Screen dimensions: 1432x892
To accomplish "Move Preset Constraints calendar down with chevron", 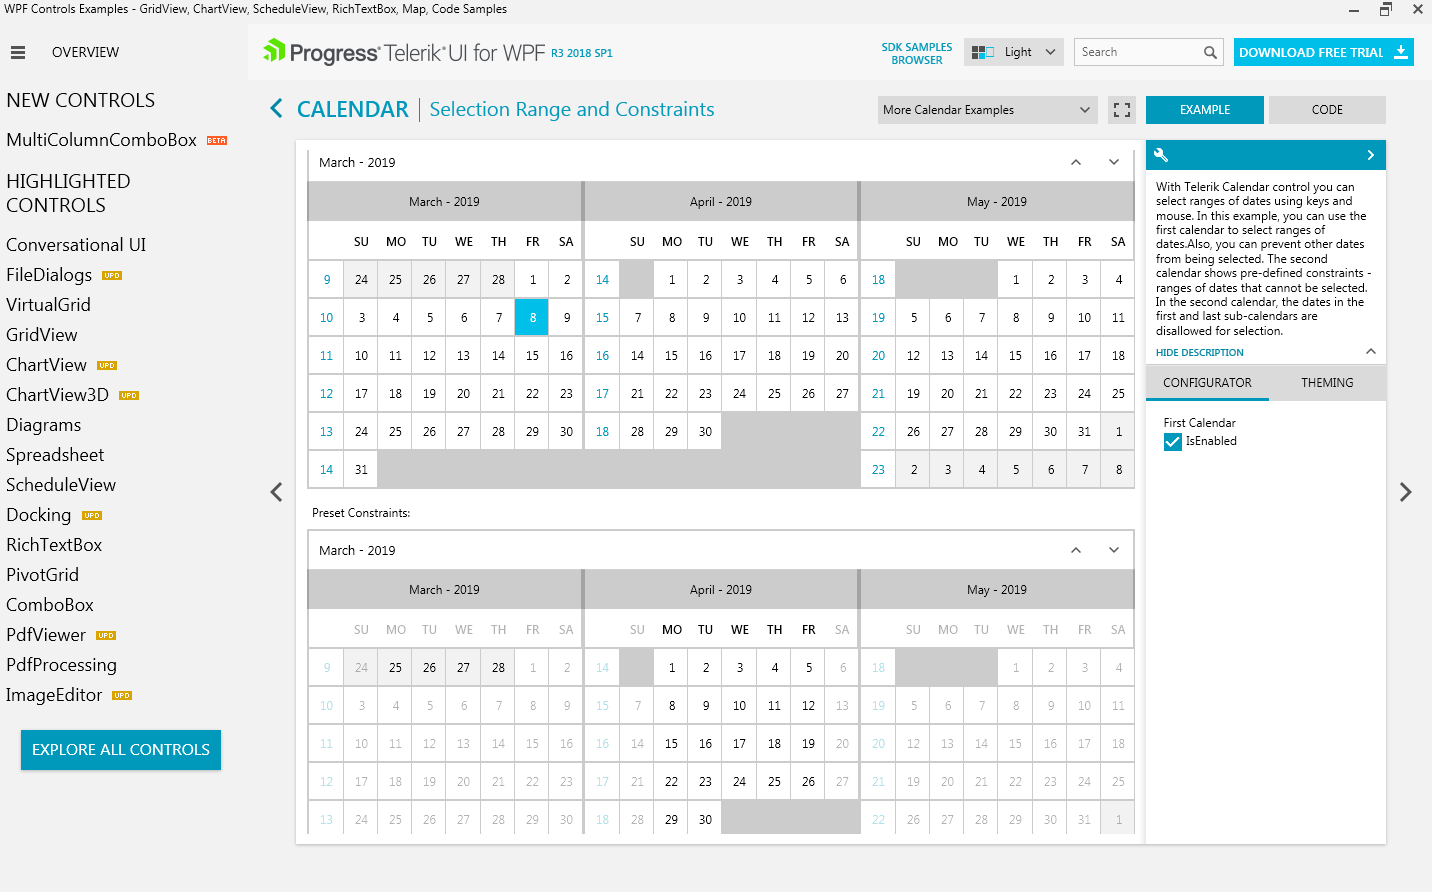I will point(1114,550).
